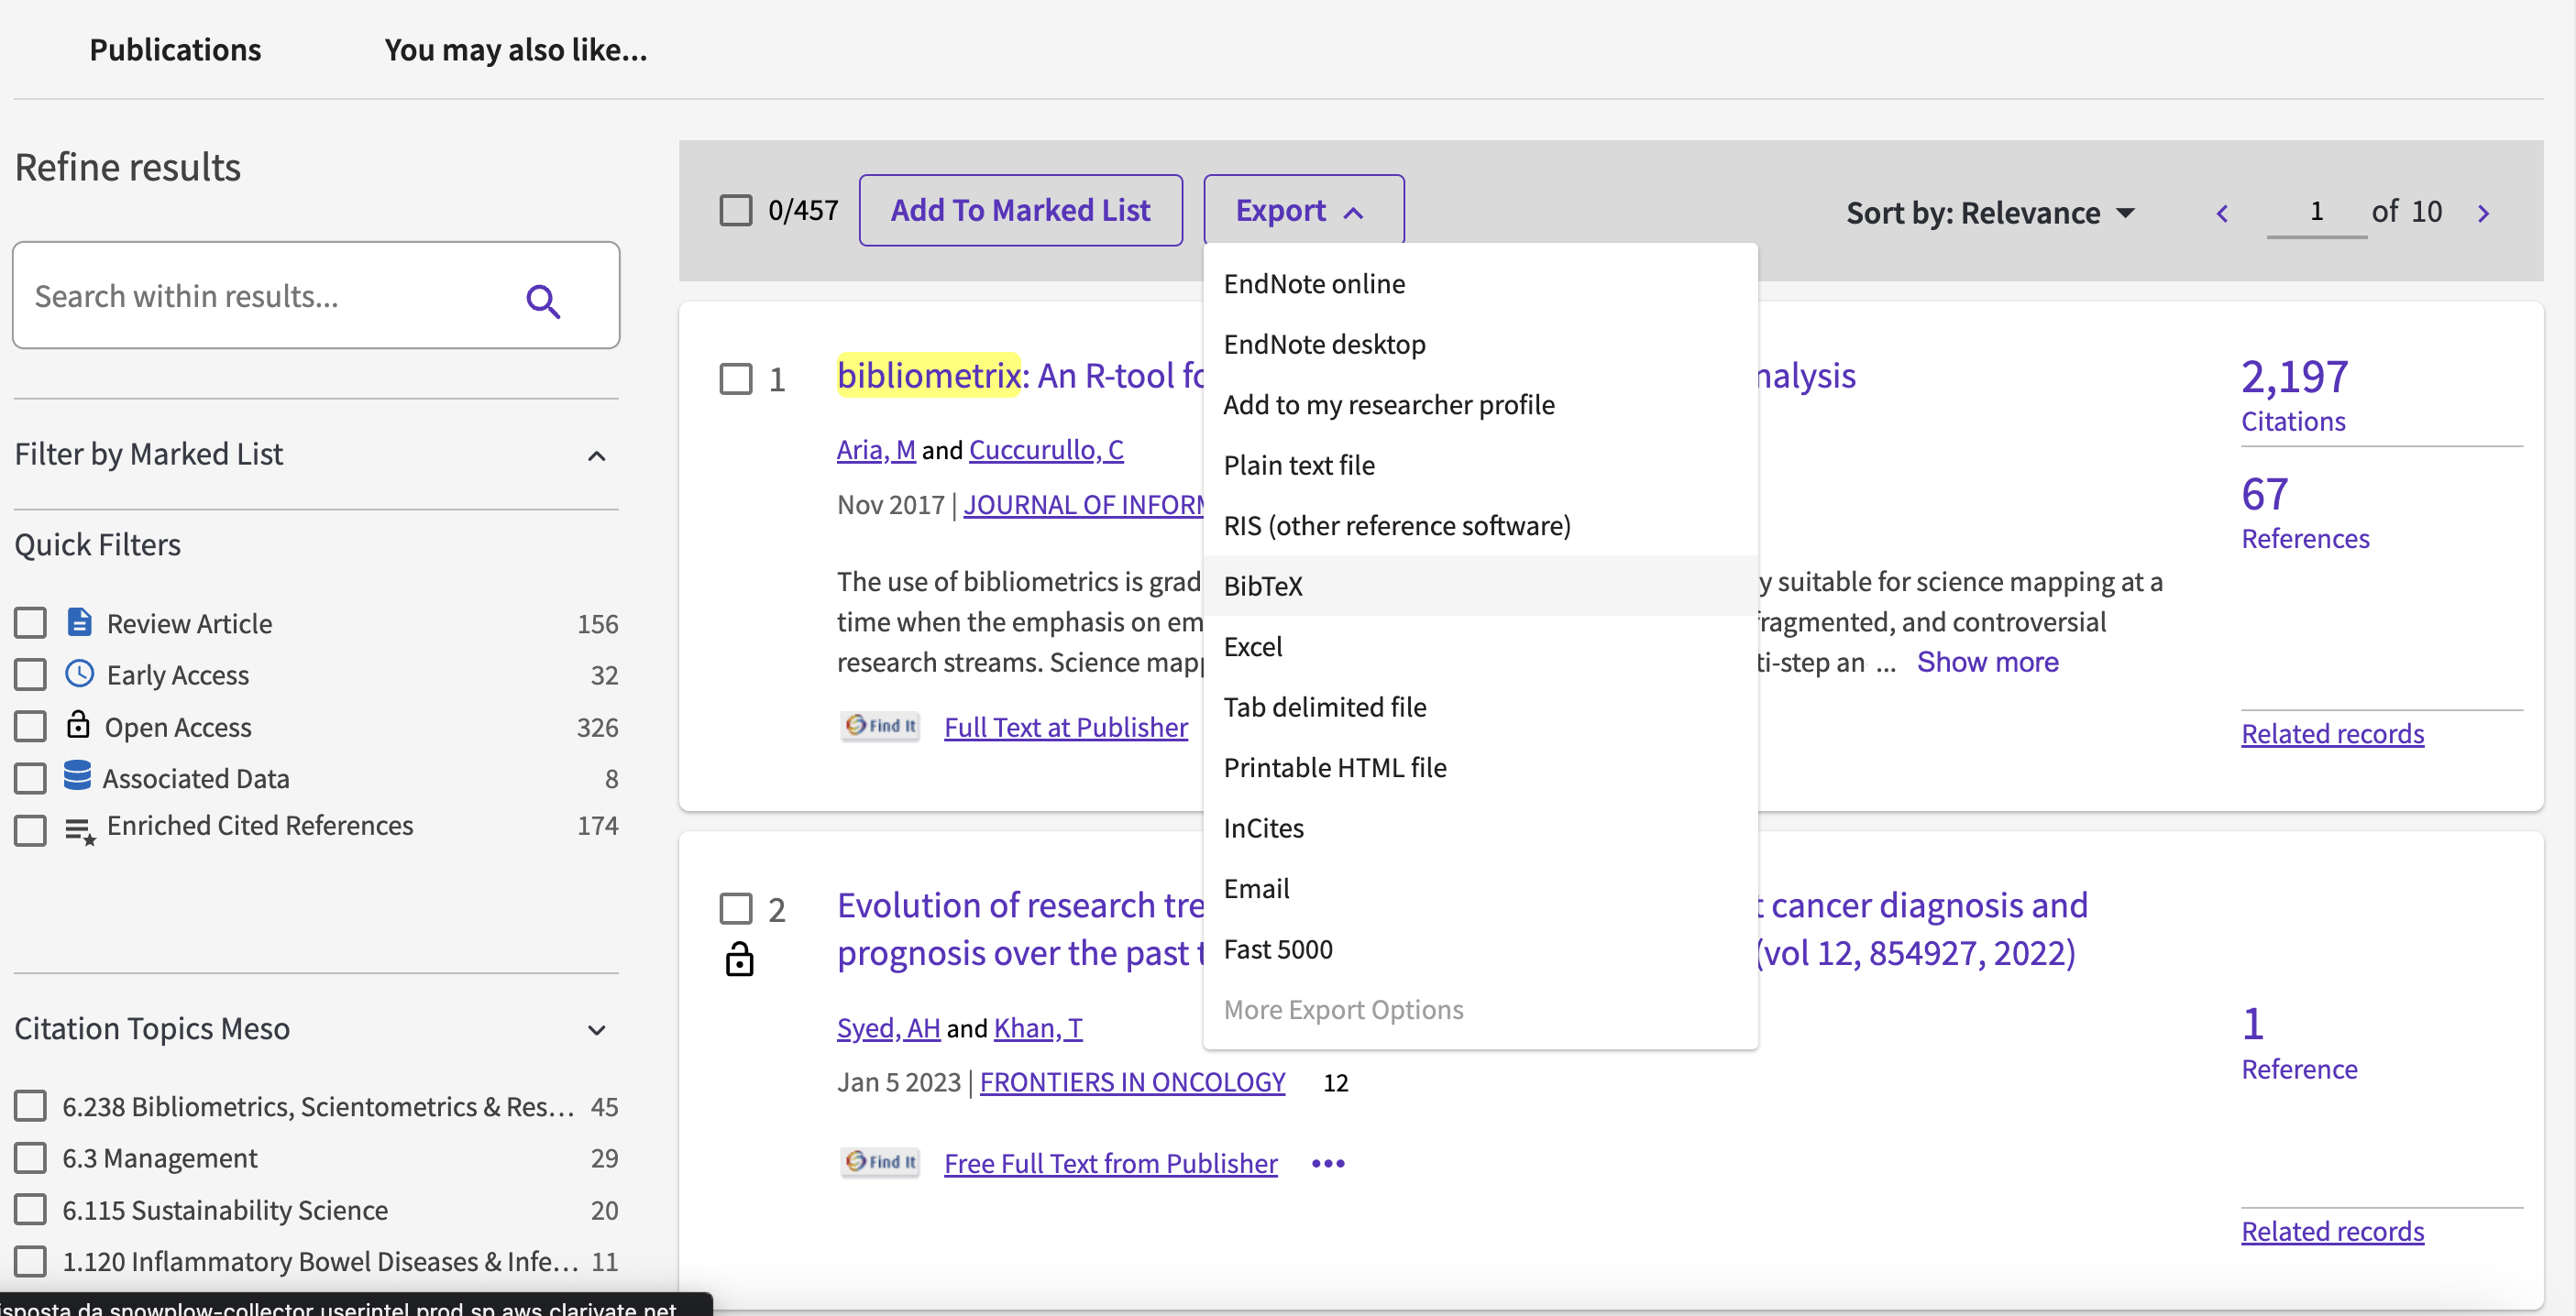2576x1316 pixels.
Task: Check the checkbox for the bibliometrix result
Action: [736, 379]
